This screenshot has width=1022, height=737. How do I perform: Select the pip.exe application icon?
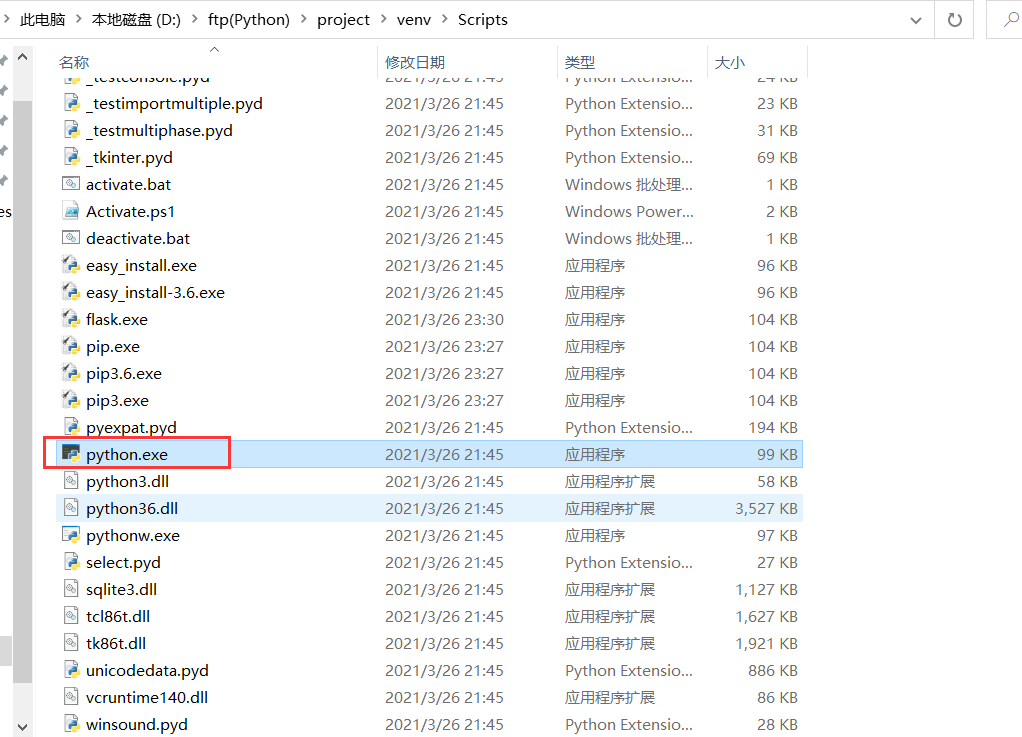coord(71,346)
